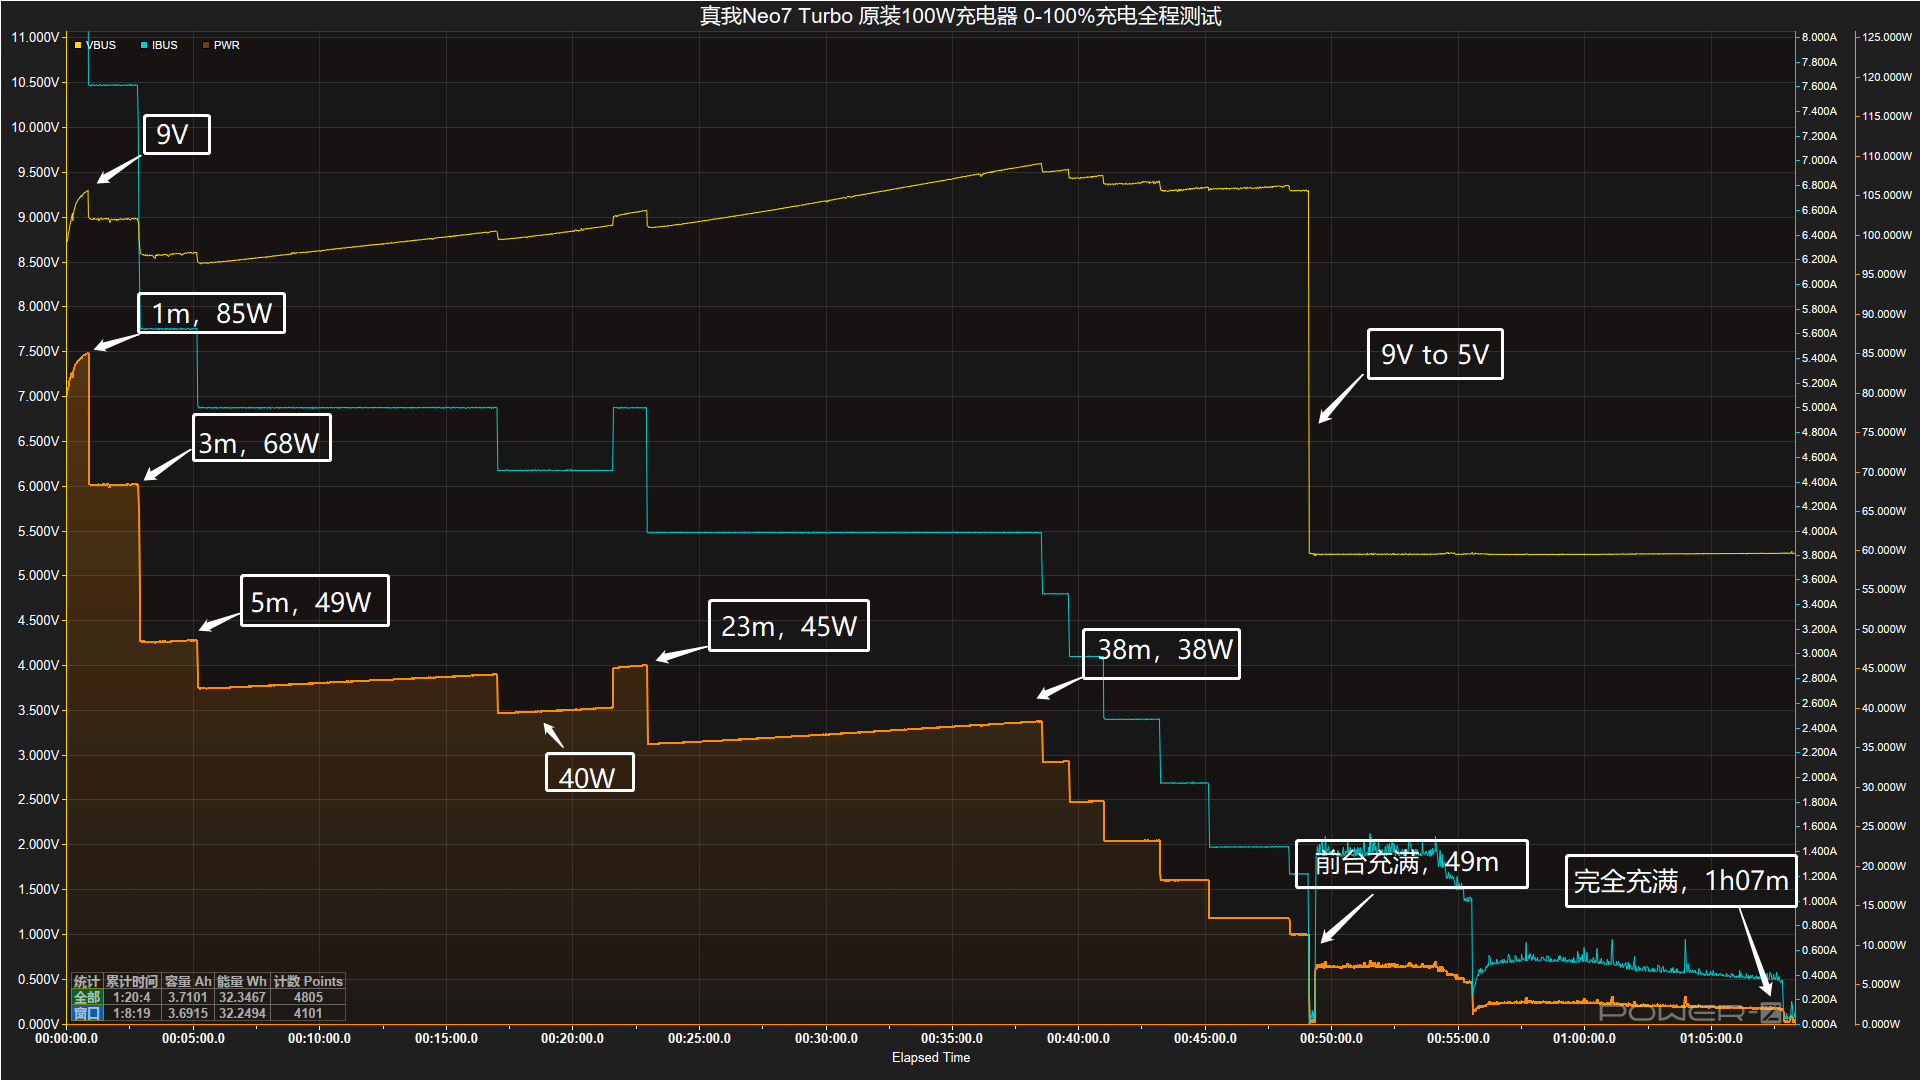This screenshot has height=1080, width=1920.
Task: Click the cyan IBUS legend color square
Action: pyautogui.click(x=144, y=45)
